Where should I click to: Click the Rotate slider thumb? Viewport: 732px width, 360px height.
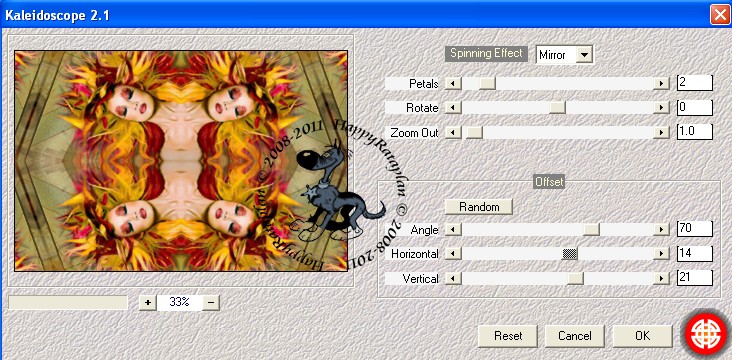tap(557, 108)
